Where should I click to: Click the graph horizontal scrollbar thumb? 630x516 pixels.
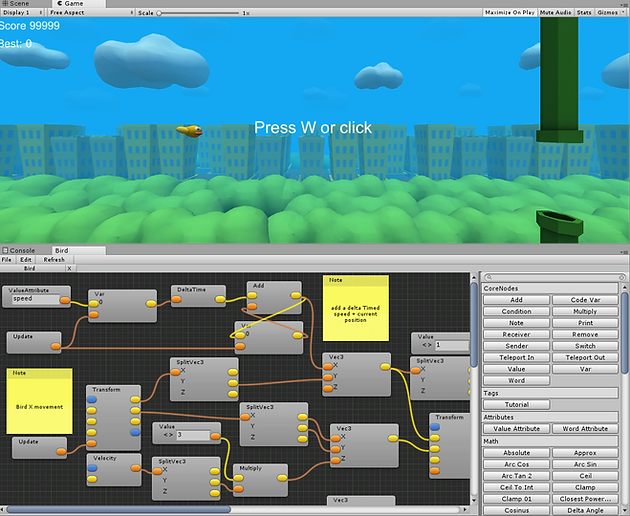pyautogui.click(x=119, y=510)
